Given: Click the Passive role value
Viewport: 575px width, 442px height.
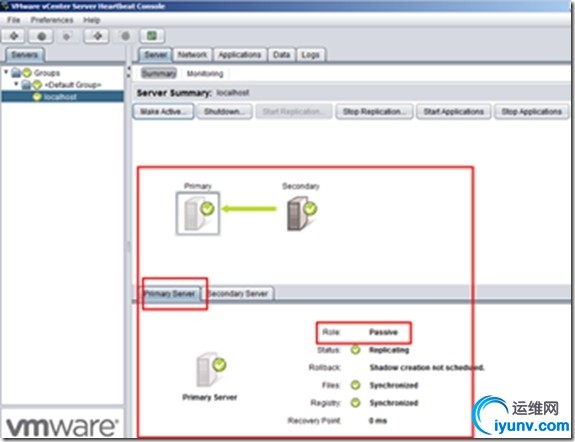Looking at the screenshot, I should coord(383,332).
